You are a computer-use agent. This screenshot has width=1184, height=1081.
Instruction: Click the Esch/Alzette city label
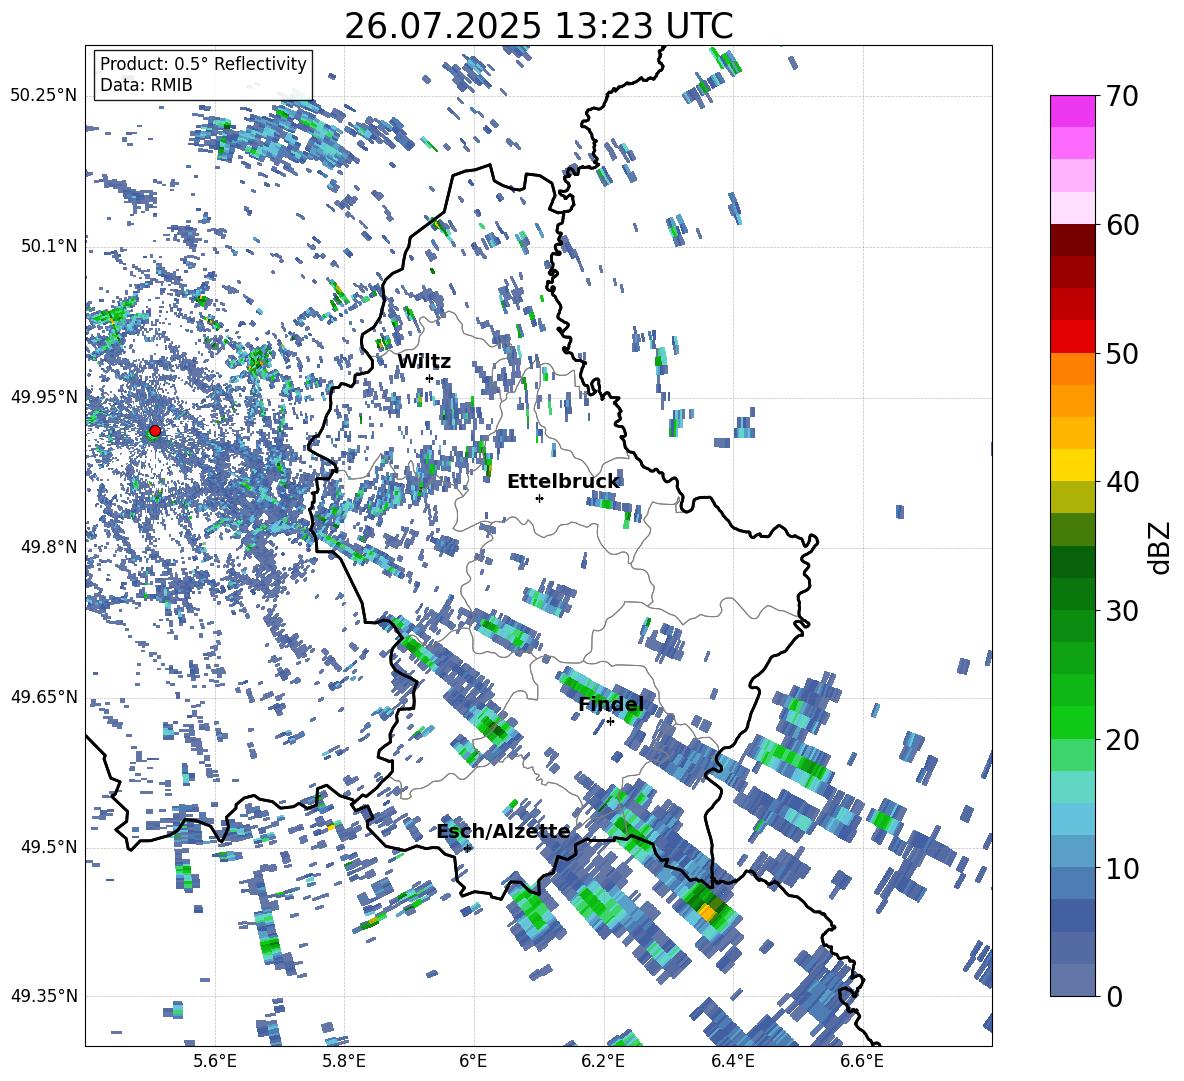click(504, 832)
